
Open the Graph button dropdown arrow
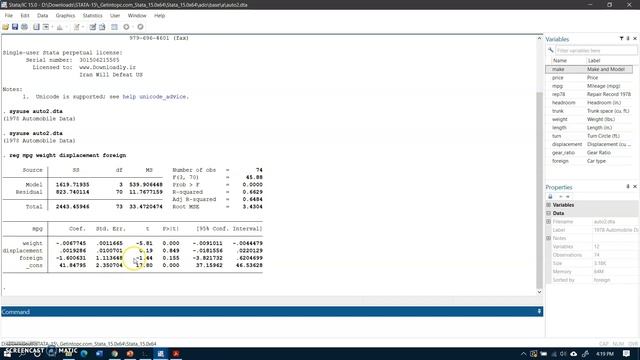[x=66, y=27]
